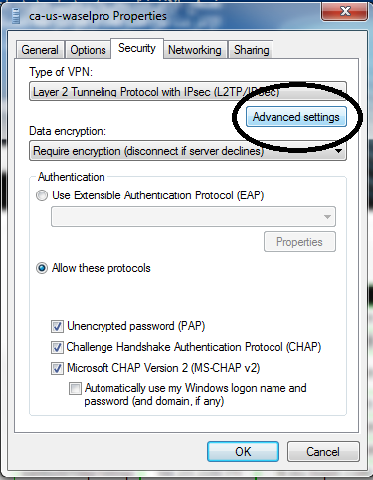Open the Sharing tab

251,50
